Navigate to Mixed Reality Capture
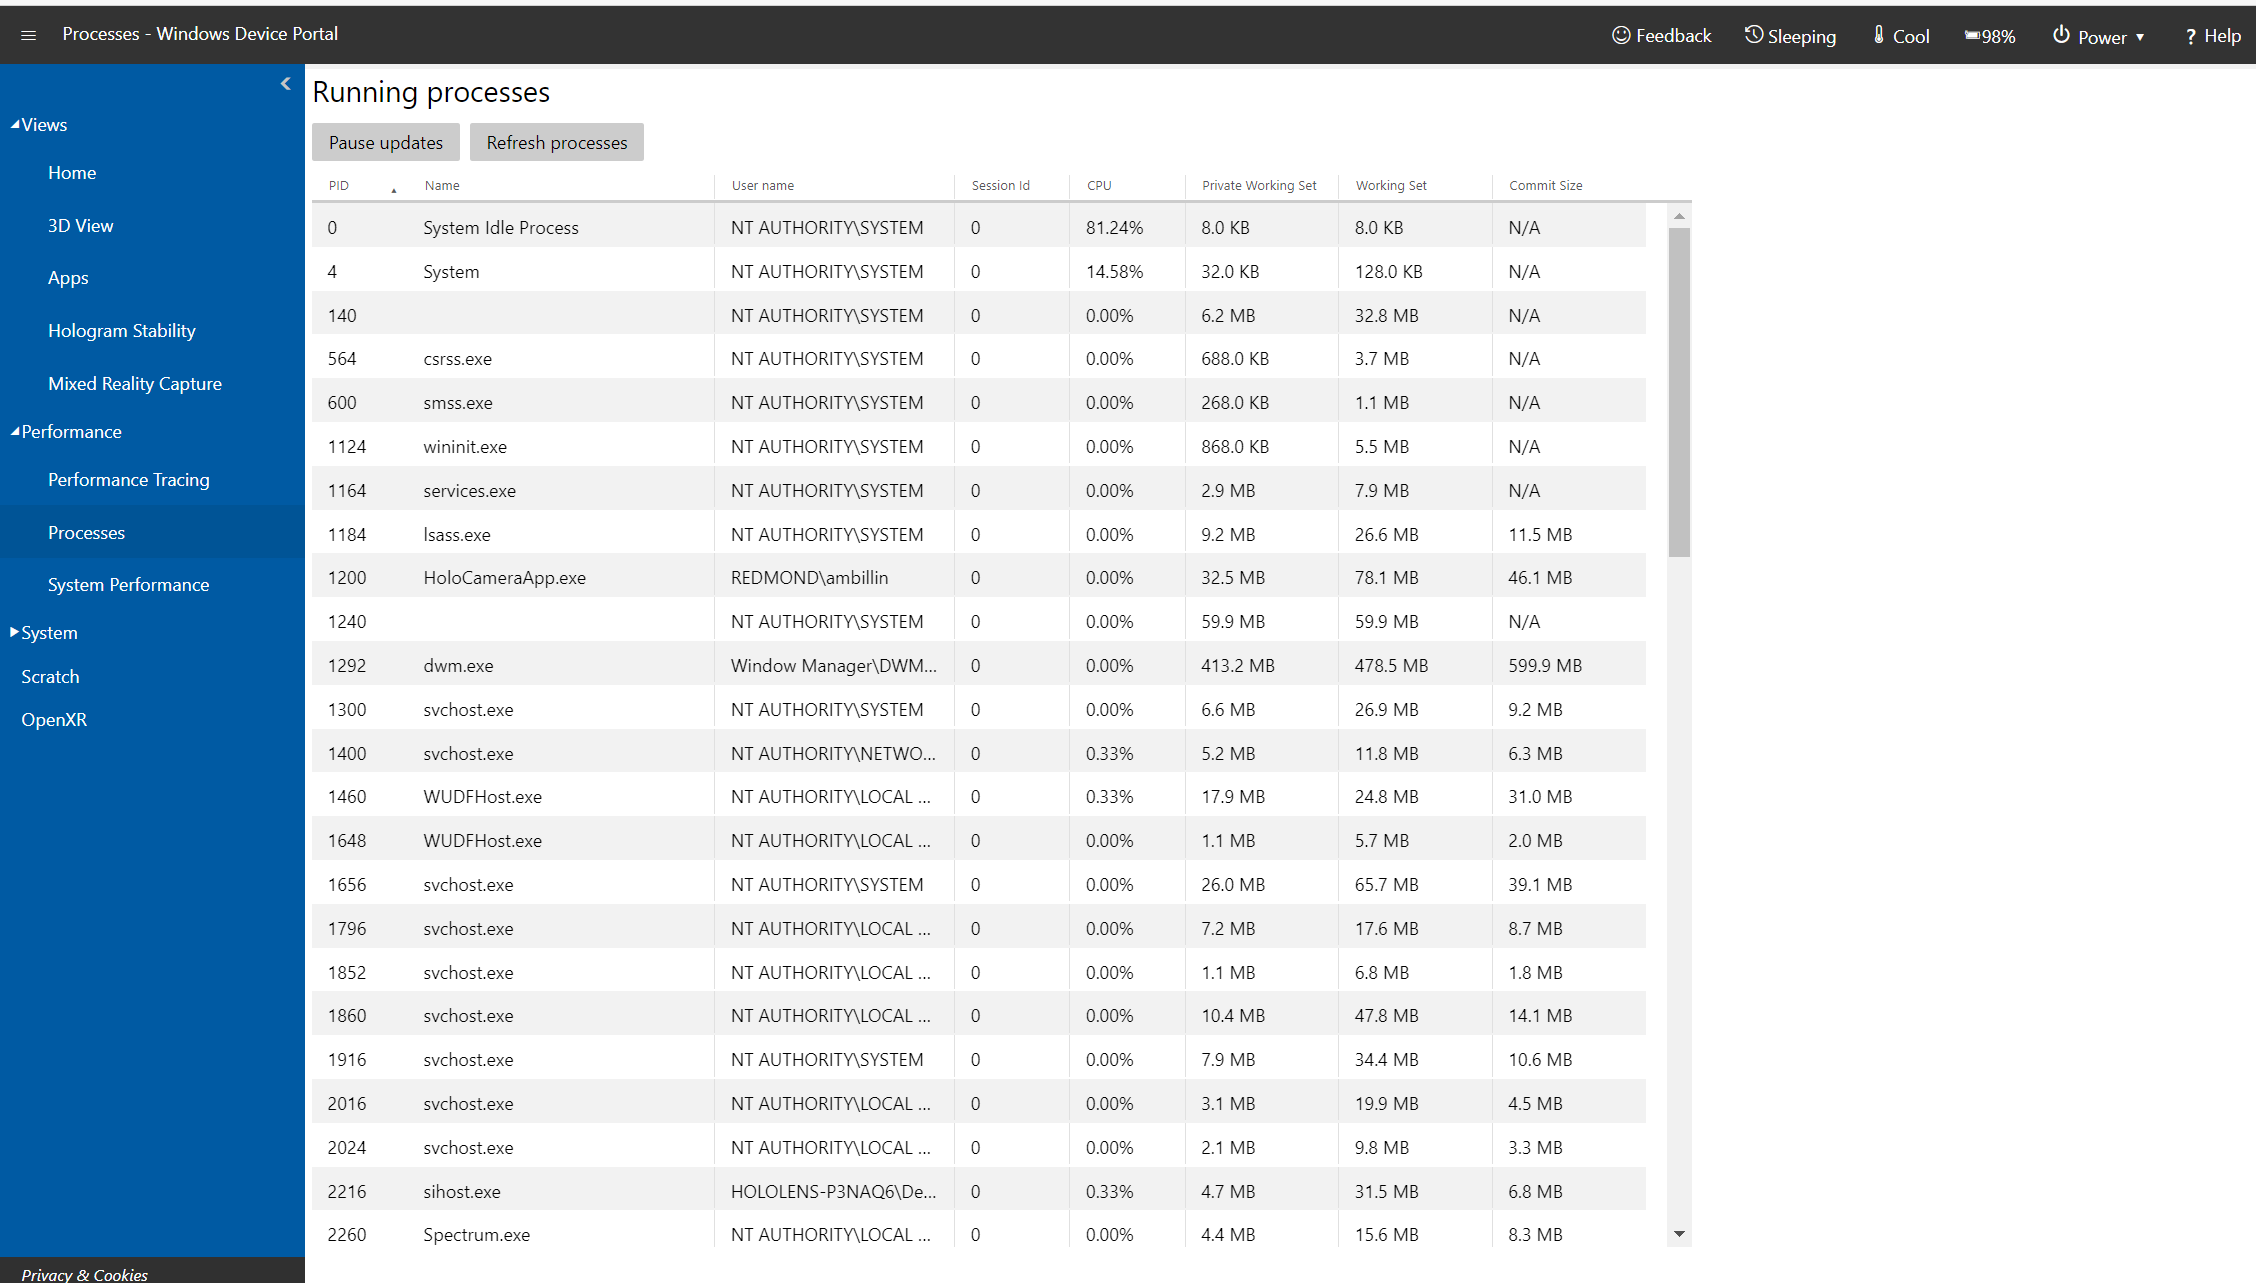The width and height of the screenshot is (2256, 1283). (133, 383)
